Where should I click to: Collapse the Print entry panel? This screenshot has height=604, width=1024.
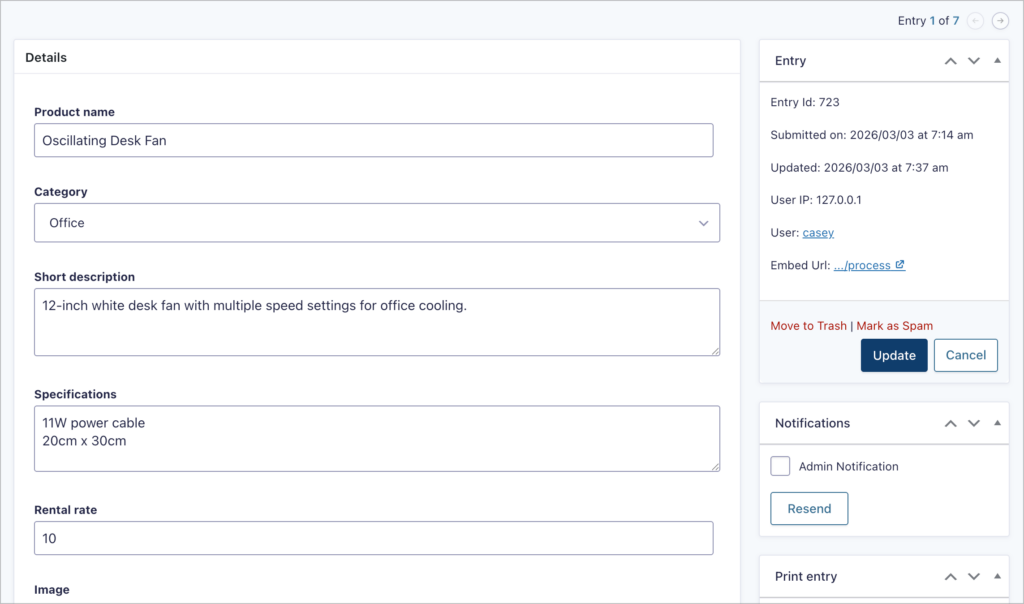pos(996,576)
